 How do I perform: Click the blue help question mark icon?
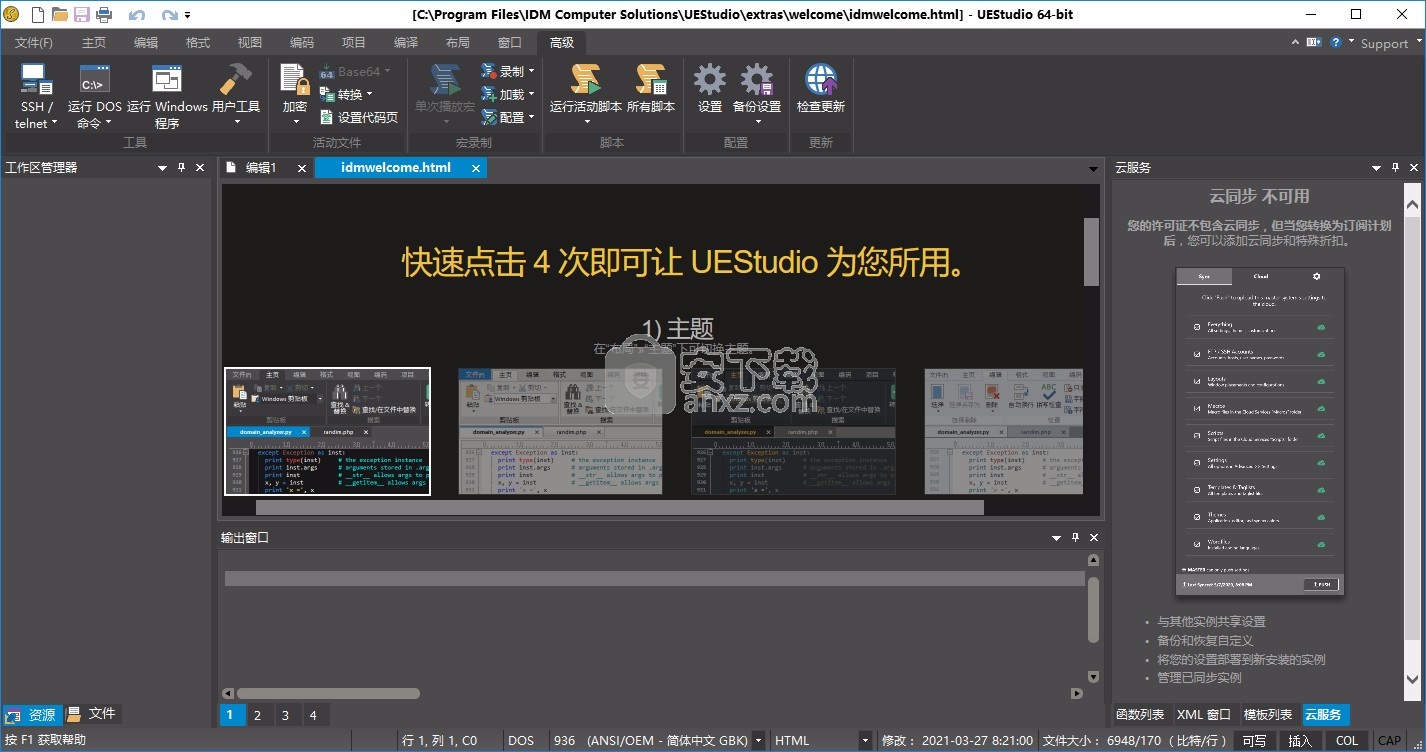pos(1338,43)
